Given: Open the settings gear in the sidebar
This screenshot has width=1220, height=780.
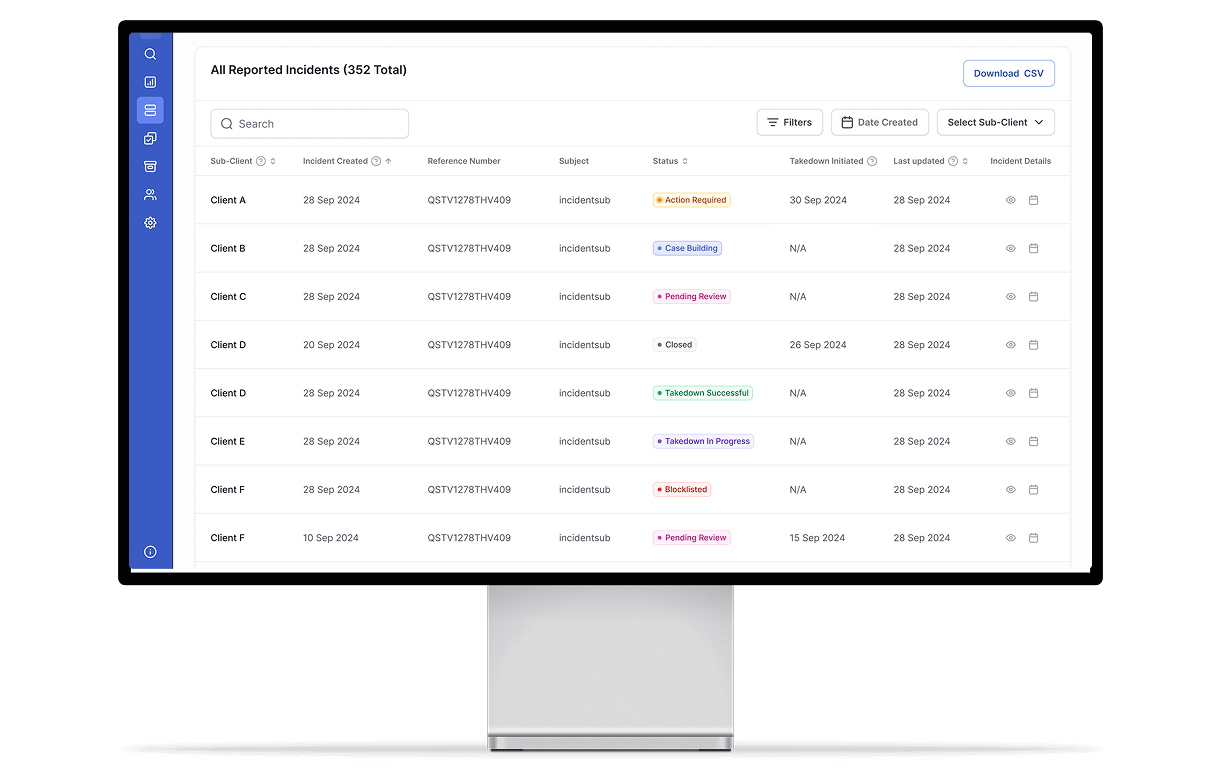Looking at the screenshot, I should pos(150,222).
